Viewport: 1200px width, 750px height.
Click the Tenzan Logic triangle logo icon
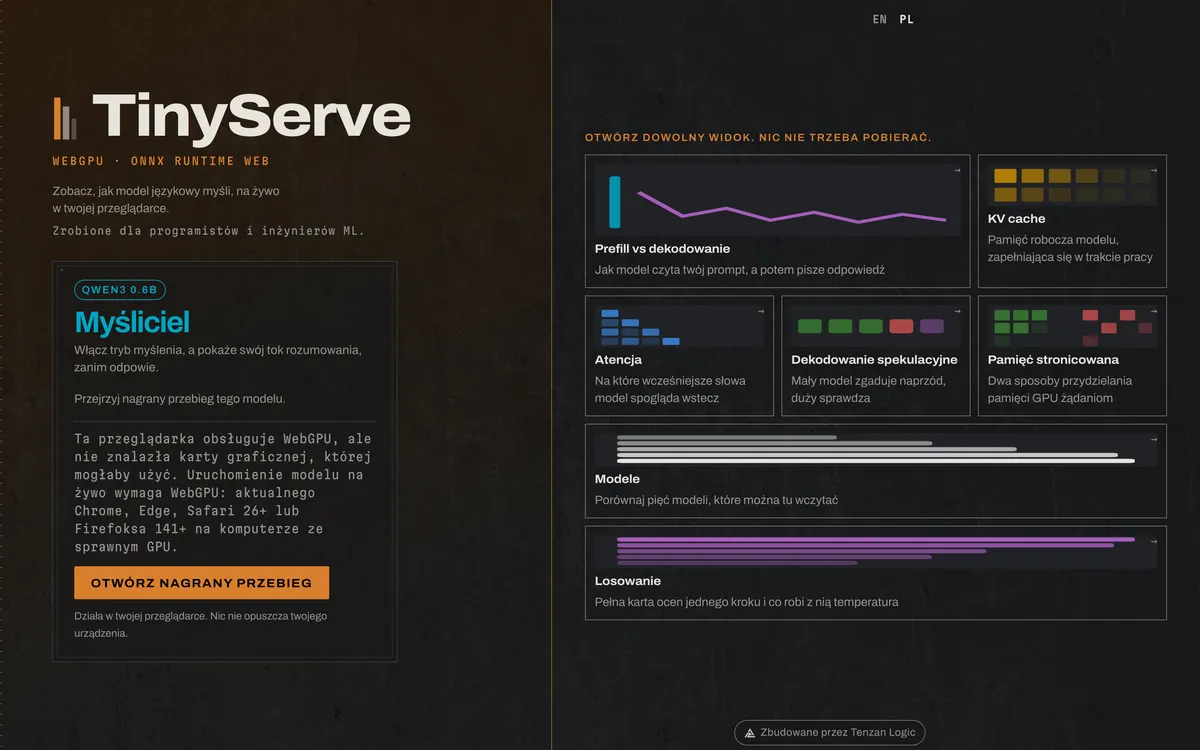(x=750, y=733)
